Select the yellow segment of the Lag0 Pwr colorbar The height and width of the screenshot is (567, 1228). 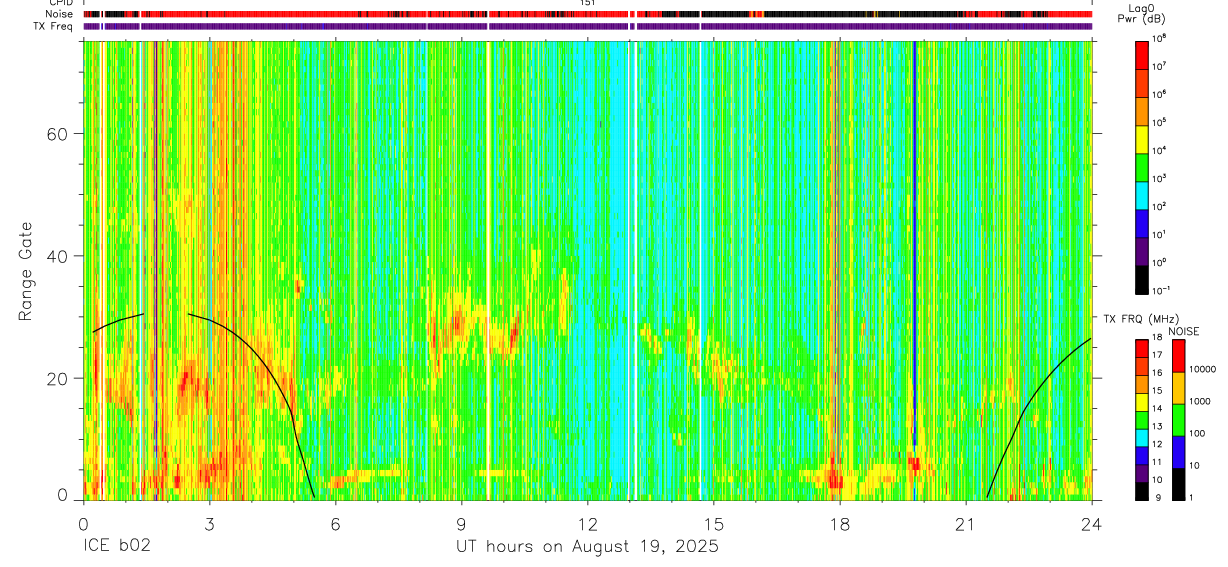[x=1142, y=140]
